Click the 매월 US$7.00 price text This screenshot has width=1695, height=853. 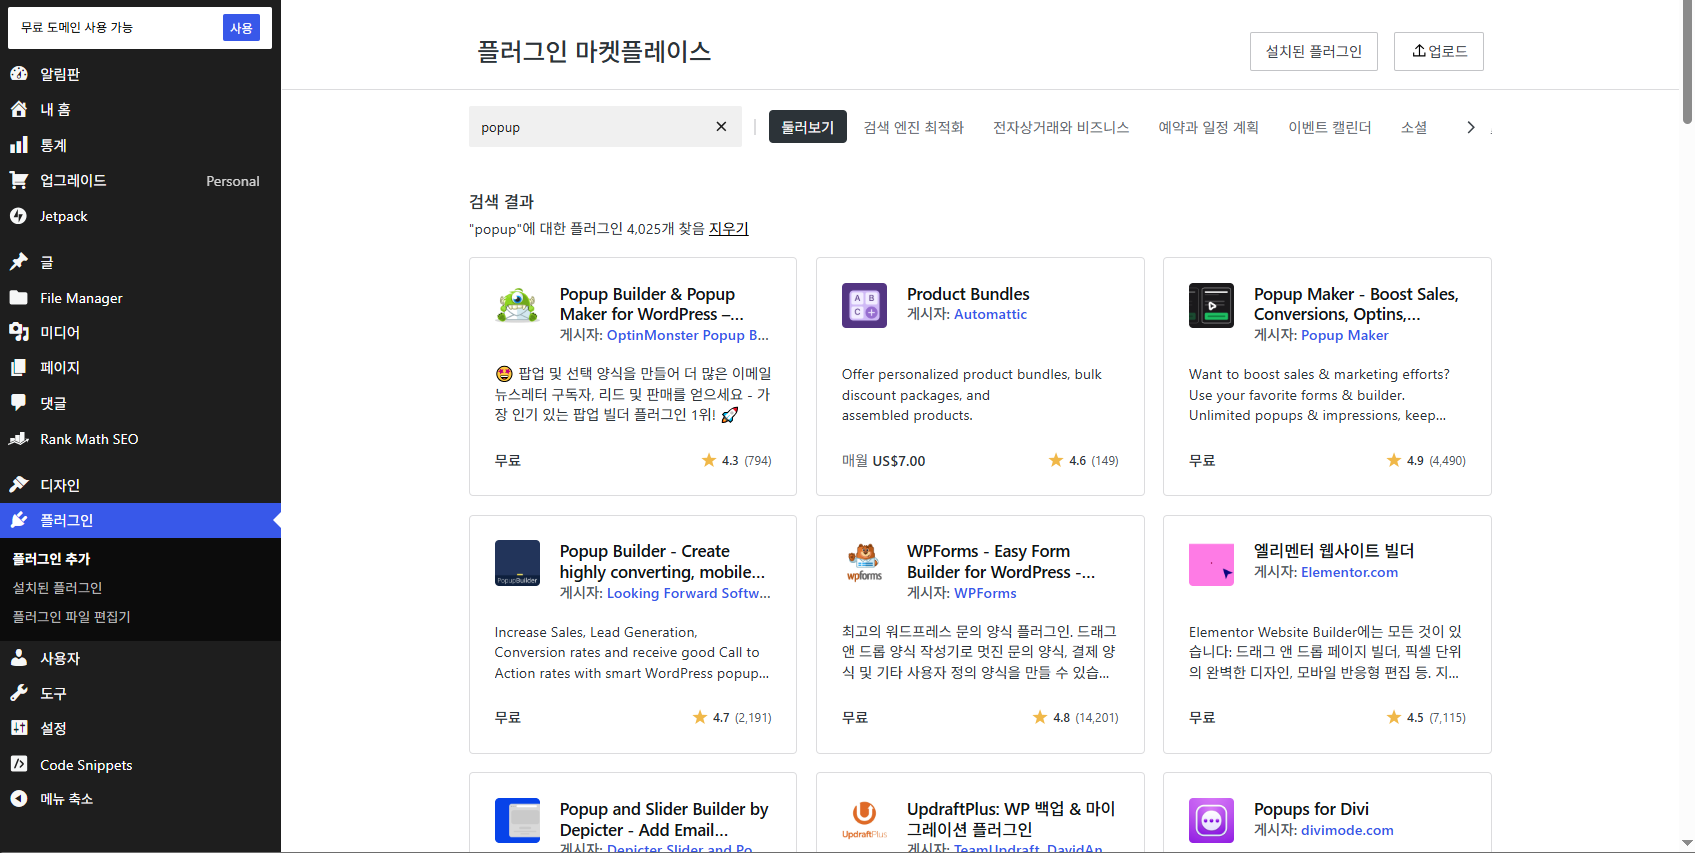point(884,461)
